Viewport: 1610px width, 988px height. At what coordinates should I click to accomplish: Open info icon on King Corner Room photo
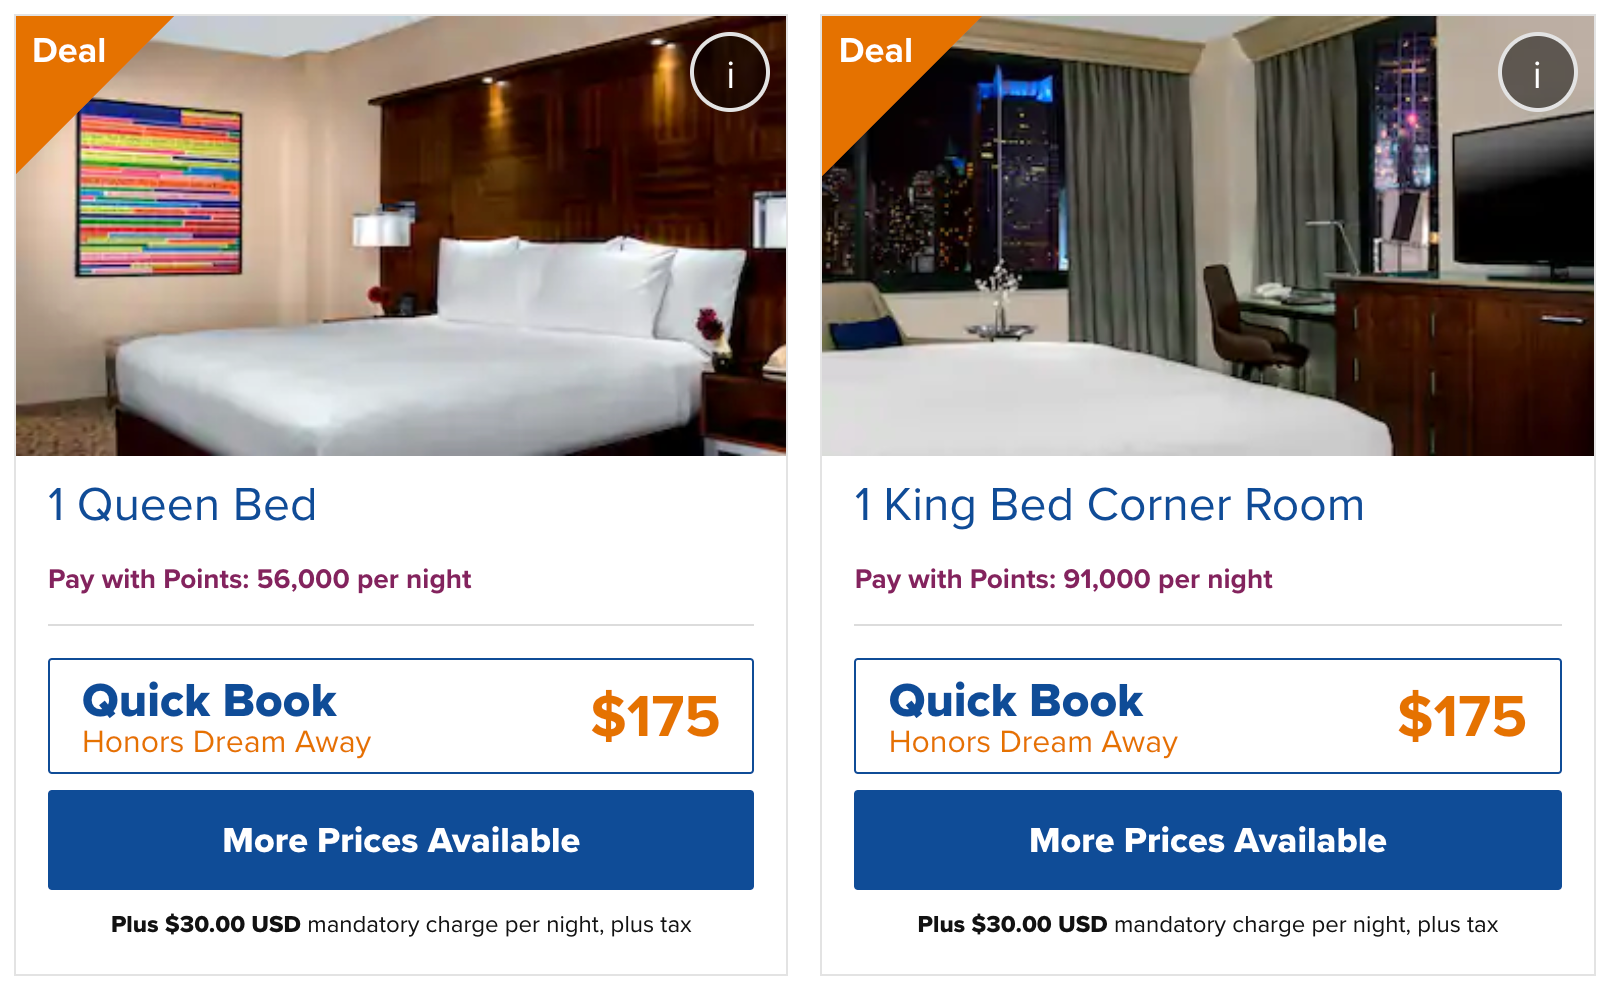[1537, 72]
